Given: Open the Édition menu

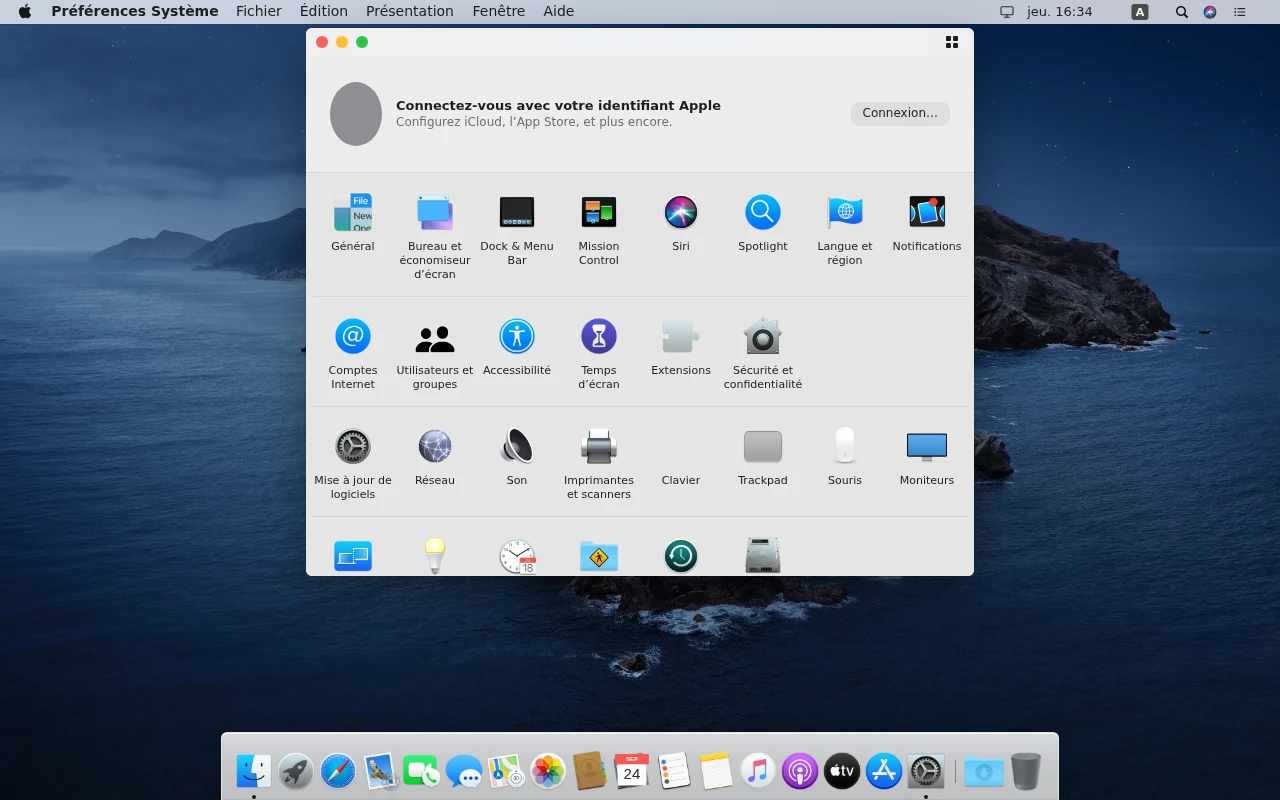Looking at the screenshot, I should (x=324, y=11).
